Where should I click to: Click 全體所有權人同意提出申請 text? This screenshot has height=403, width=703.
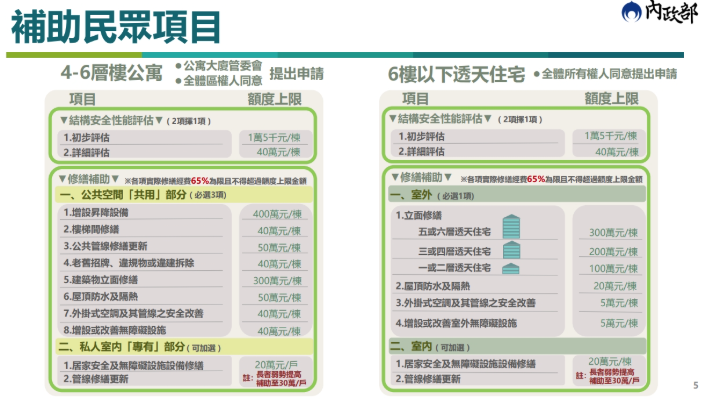[609, 74]
